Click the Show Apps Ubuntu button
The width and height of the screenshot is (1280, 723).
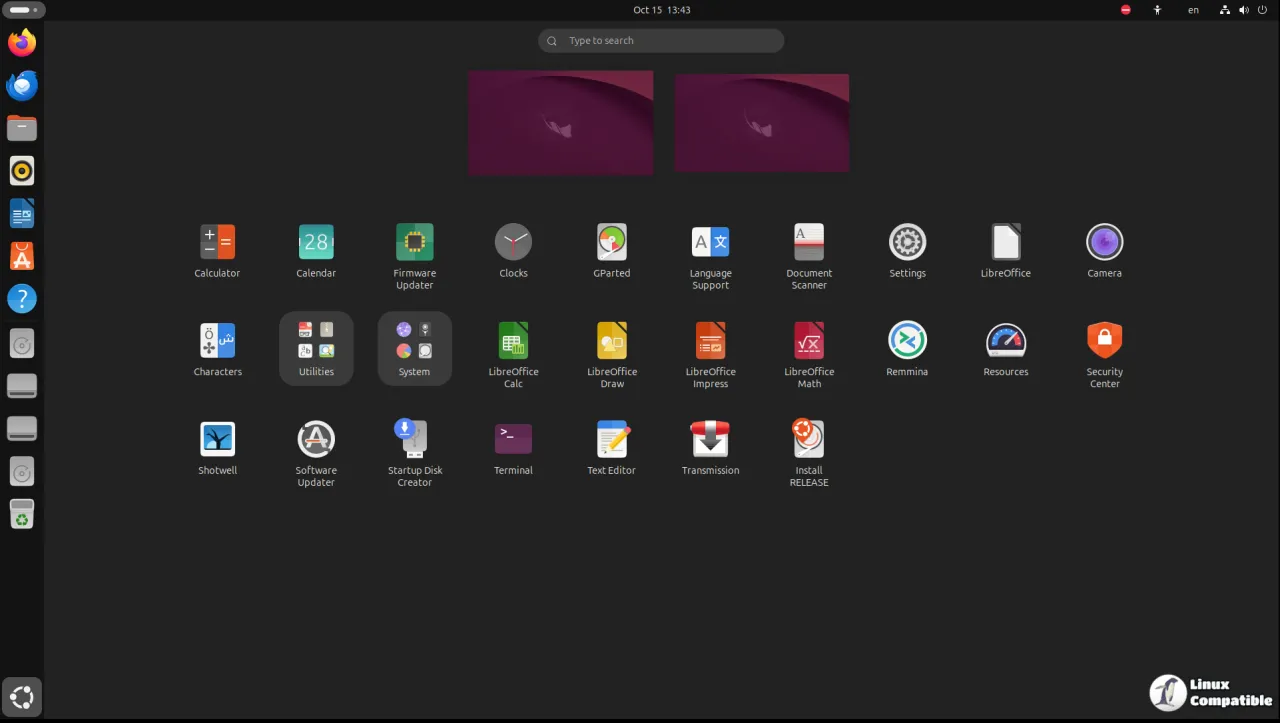click(x=22, y=697)
